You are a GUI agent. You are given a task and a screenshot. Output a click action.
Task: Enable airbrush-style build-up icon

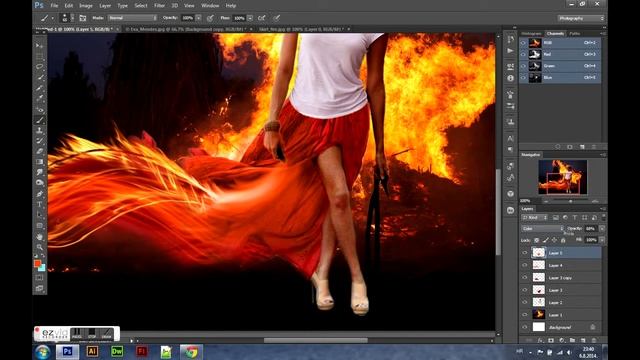(x=262, y=18)
